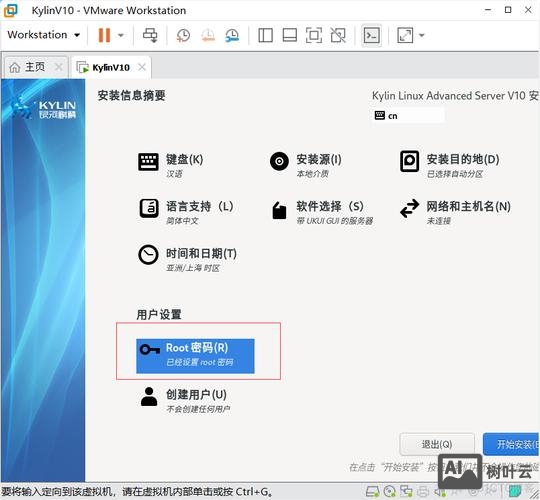Click the CD/DVD drive status icon
This screenshot has height=500, width=540.
click(x=390, y=491)
